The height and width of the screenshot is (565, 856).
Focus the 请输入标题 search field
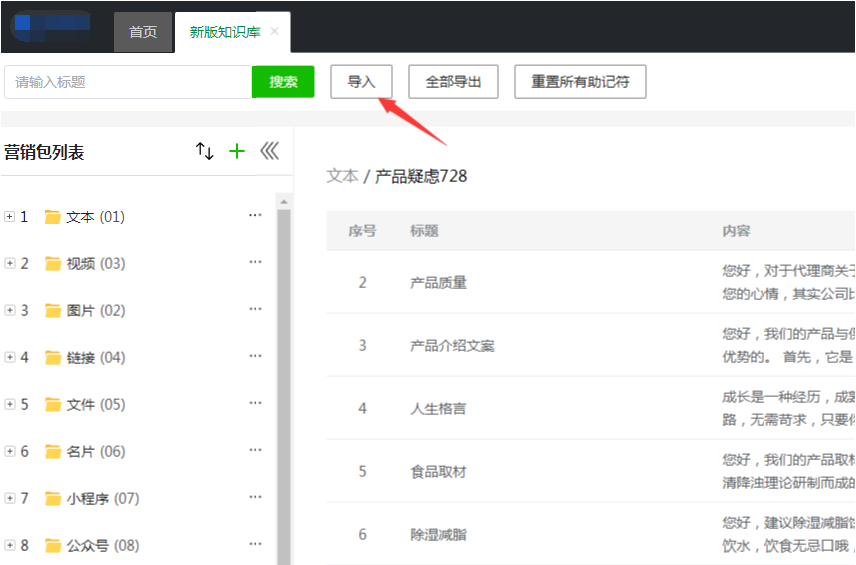click(128, 82)
